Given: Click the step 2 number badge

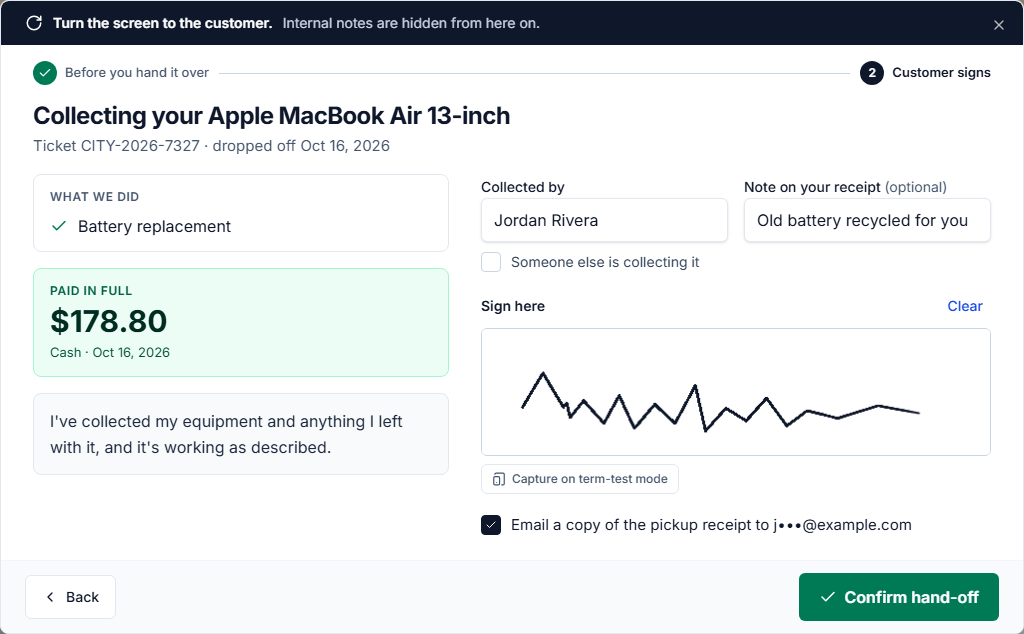Looking at the screenshot, I should point(872,73).
